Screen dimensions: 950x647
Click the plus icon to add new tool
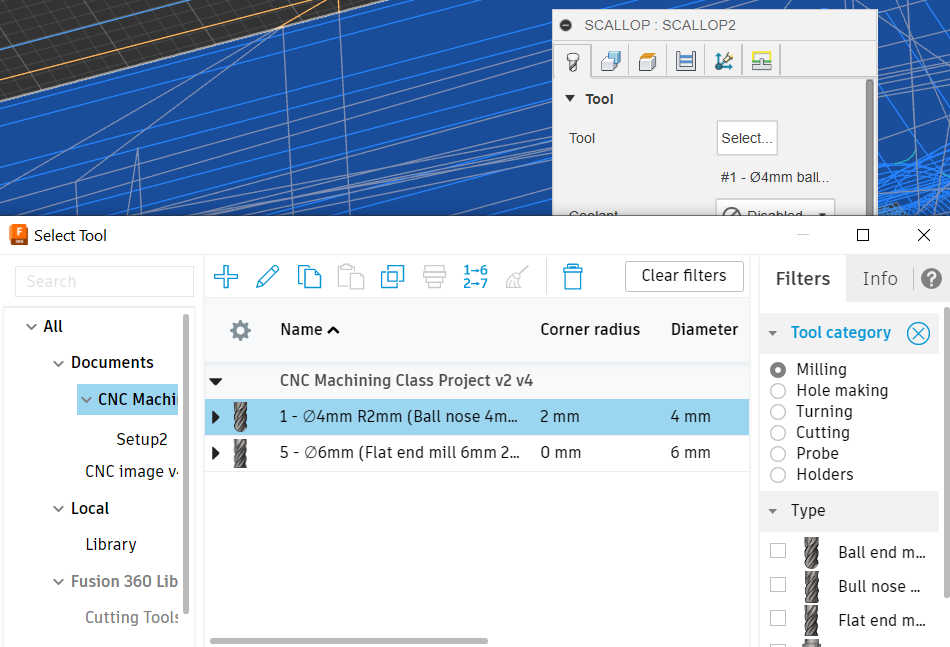click(x=226, y=277)
